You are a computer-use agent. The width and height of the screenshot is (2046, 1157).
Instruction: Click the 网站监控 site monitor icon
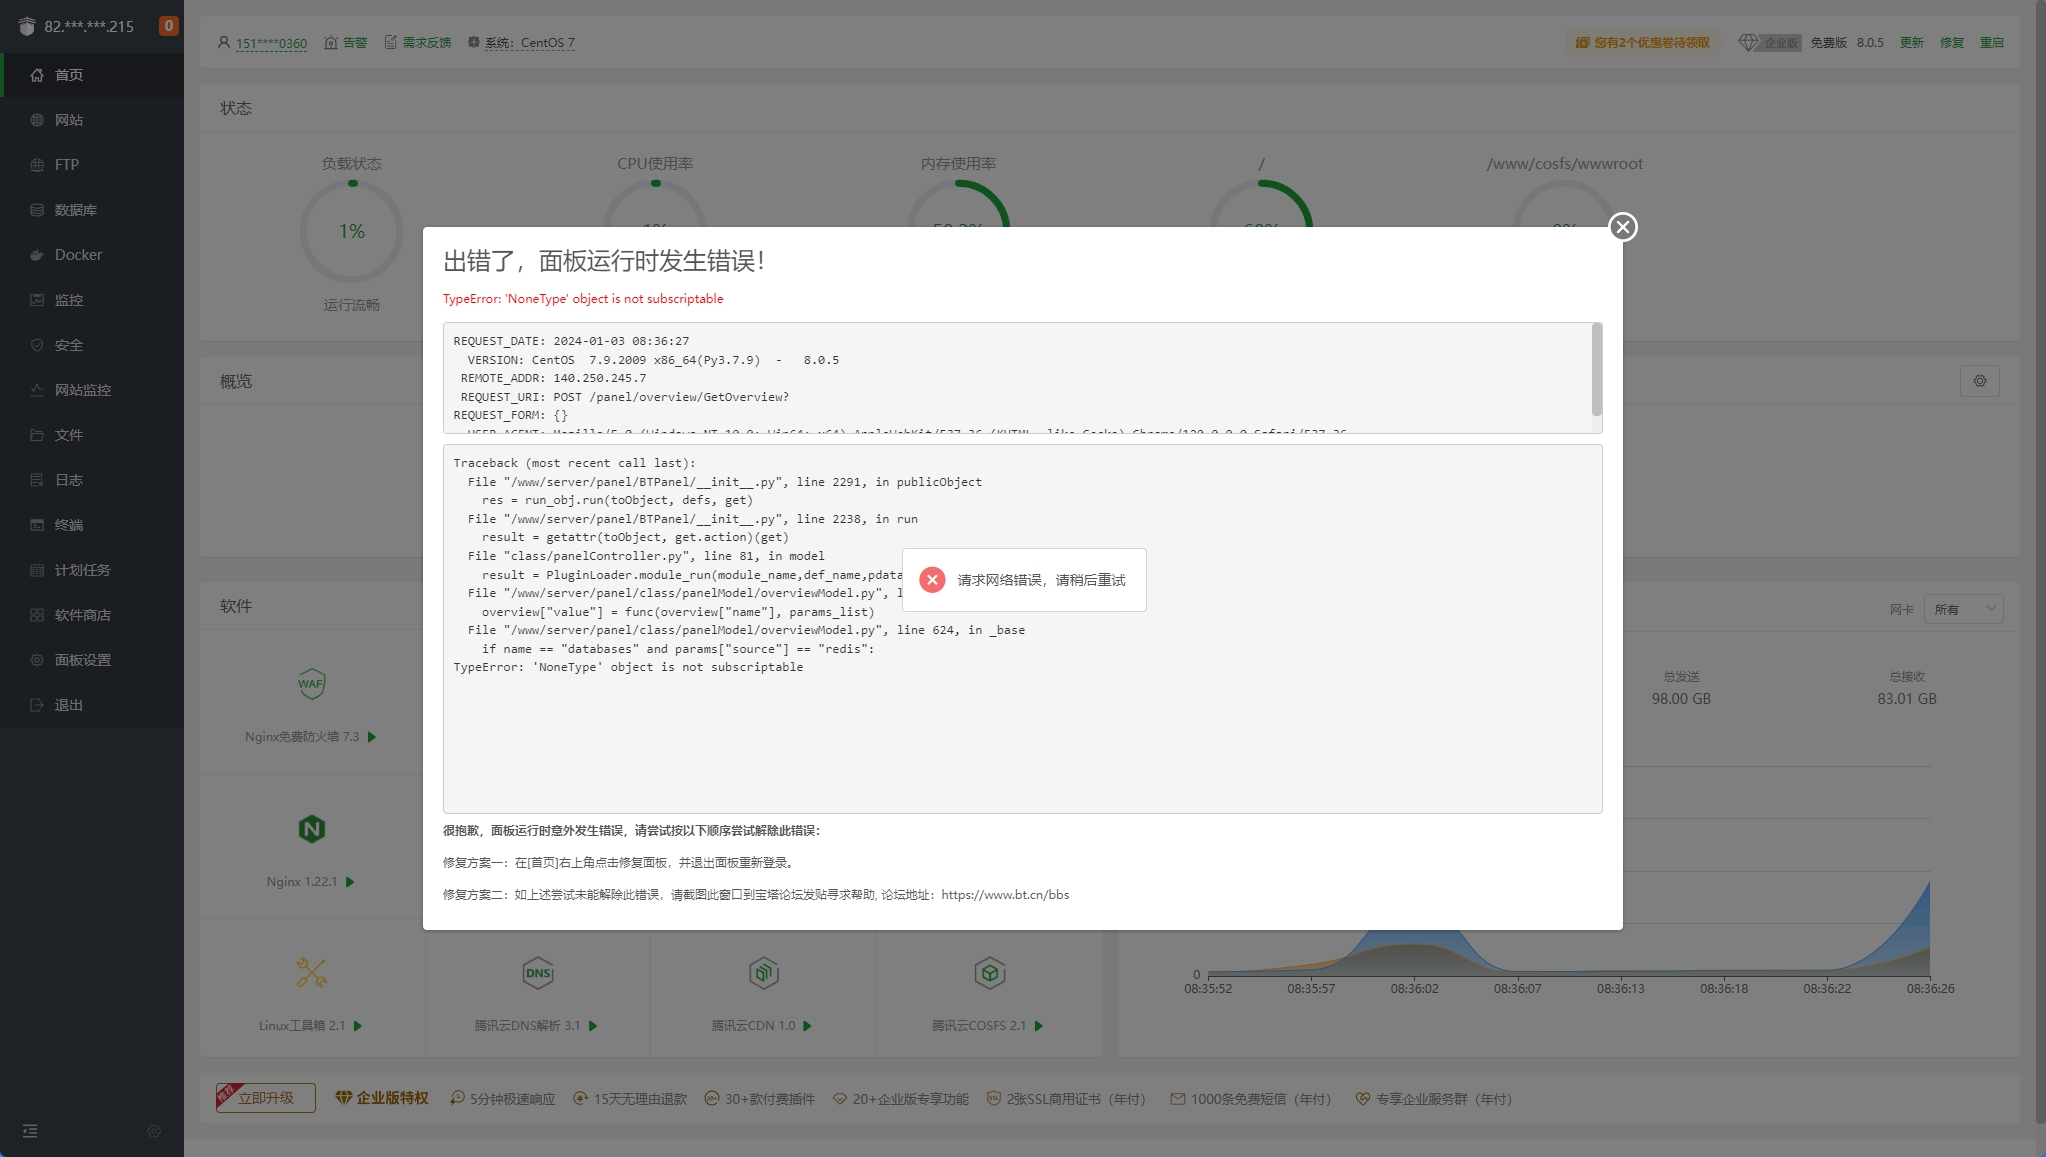point(37,390)
